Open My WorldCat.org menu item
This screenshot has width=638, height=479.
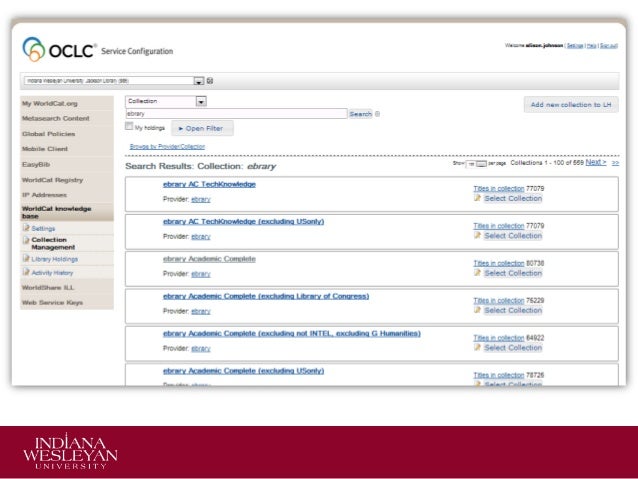tap(67, 103)
